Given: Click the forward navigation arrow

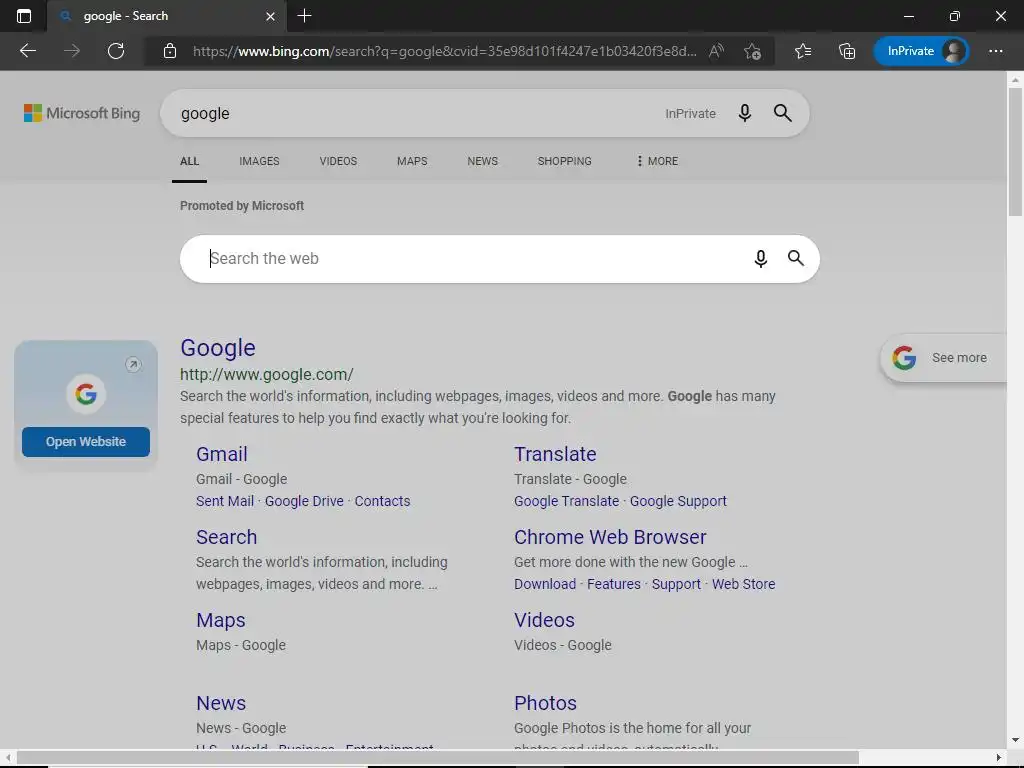Looking at the screenshot, I should point(72,51).
